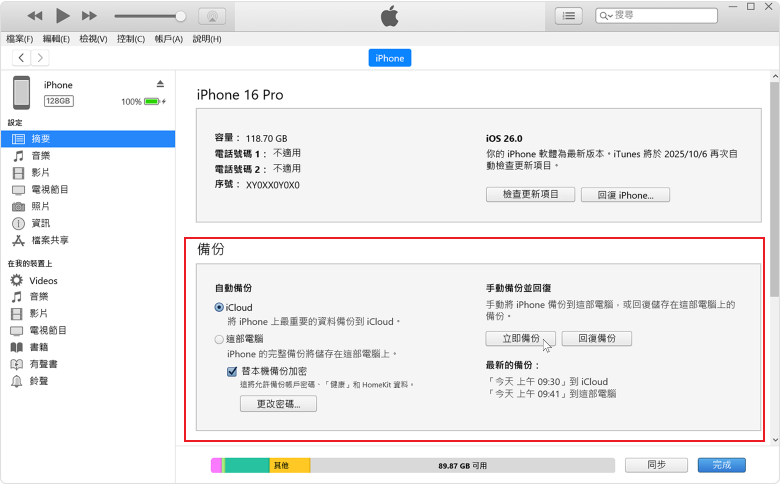This screenshot has width=781, height=484.
Task: Click the iOS 26.0 version label
Action: click(x=504, y=138)
